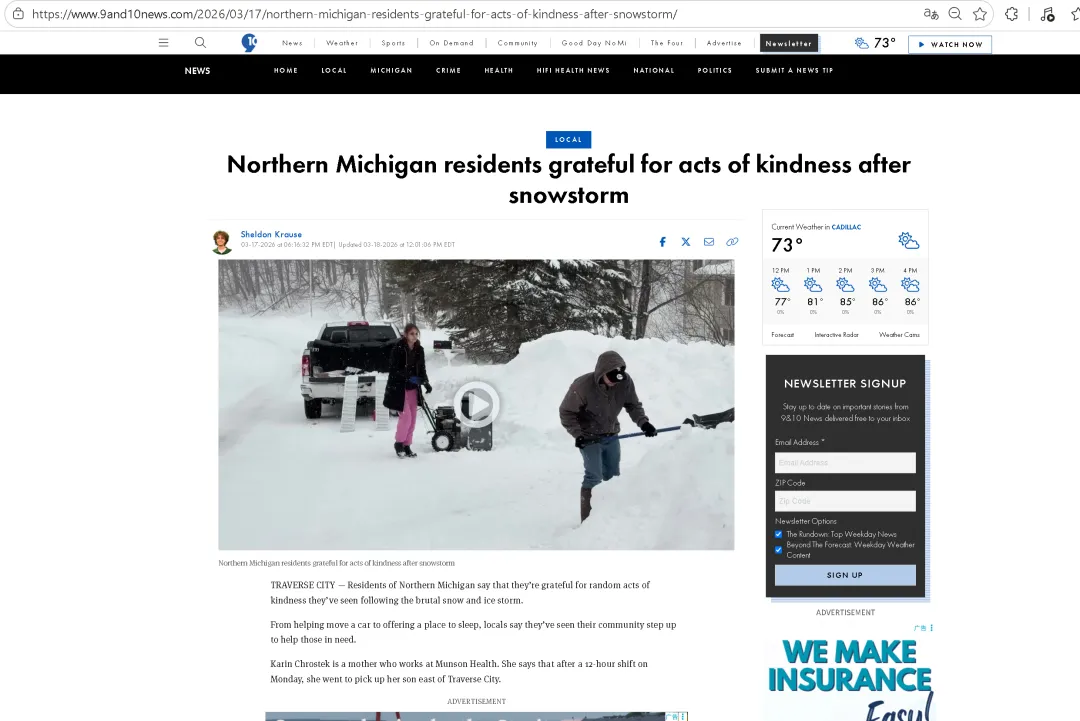Go to Michigan news section

coord(391,70)
